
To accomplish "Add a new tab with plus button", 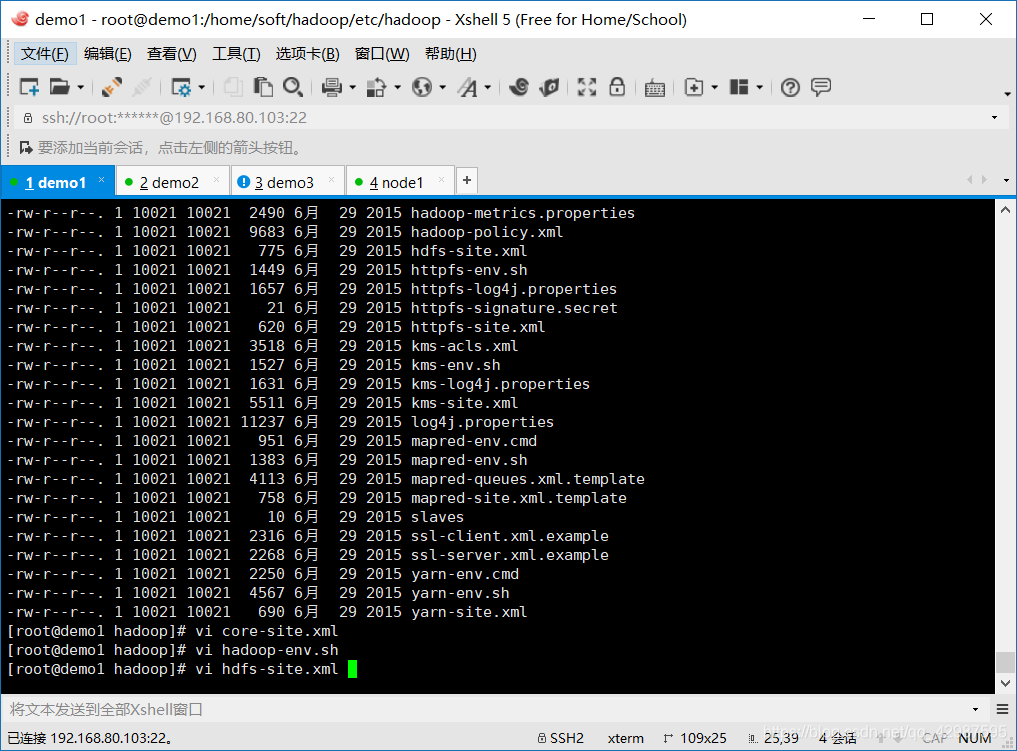I will 467,180.
